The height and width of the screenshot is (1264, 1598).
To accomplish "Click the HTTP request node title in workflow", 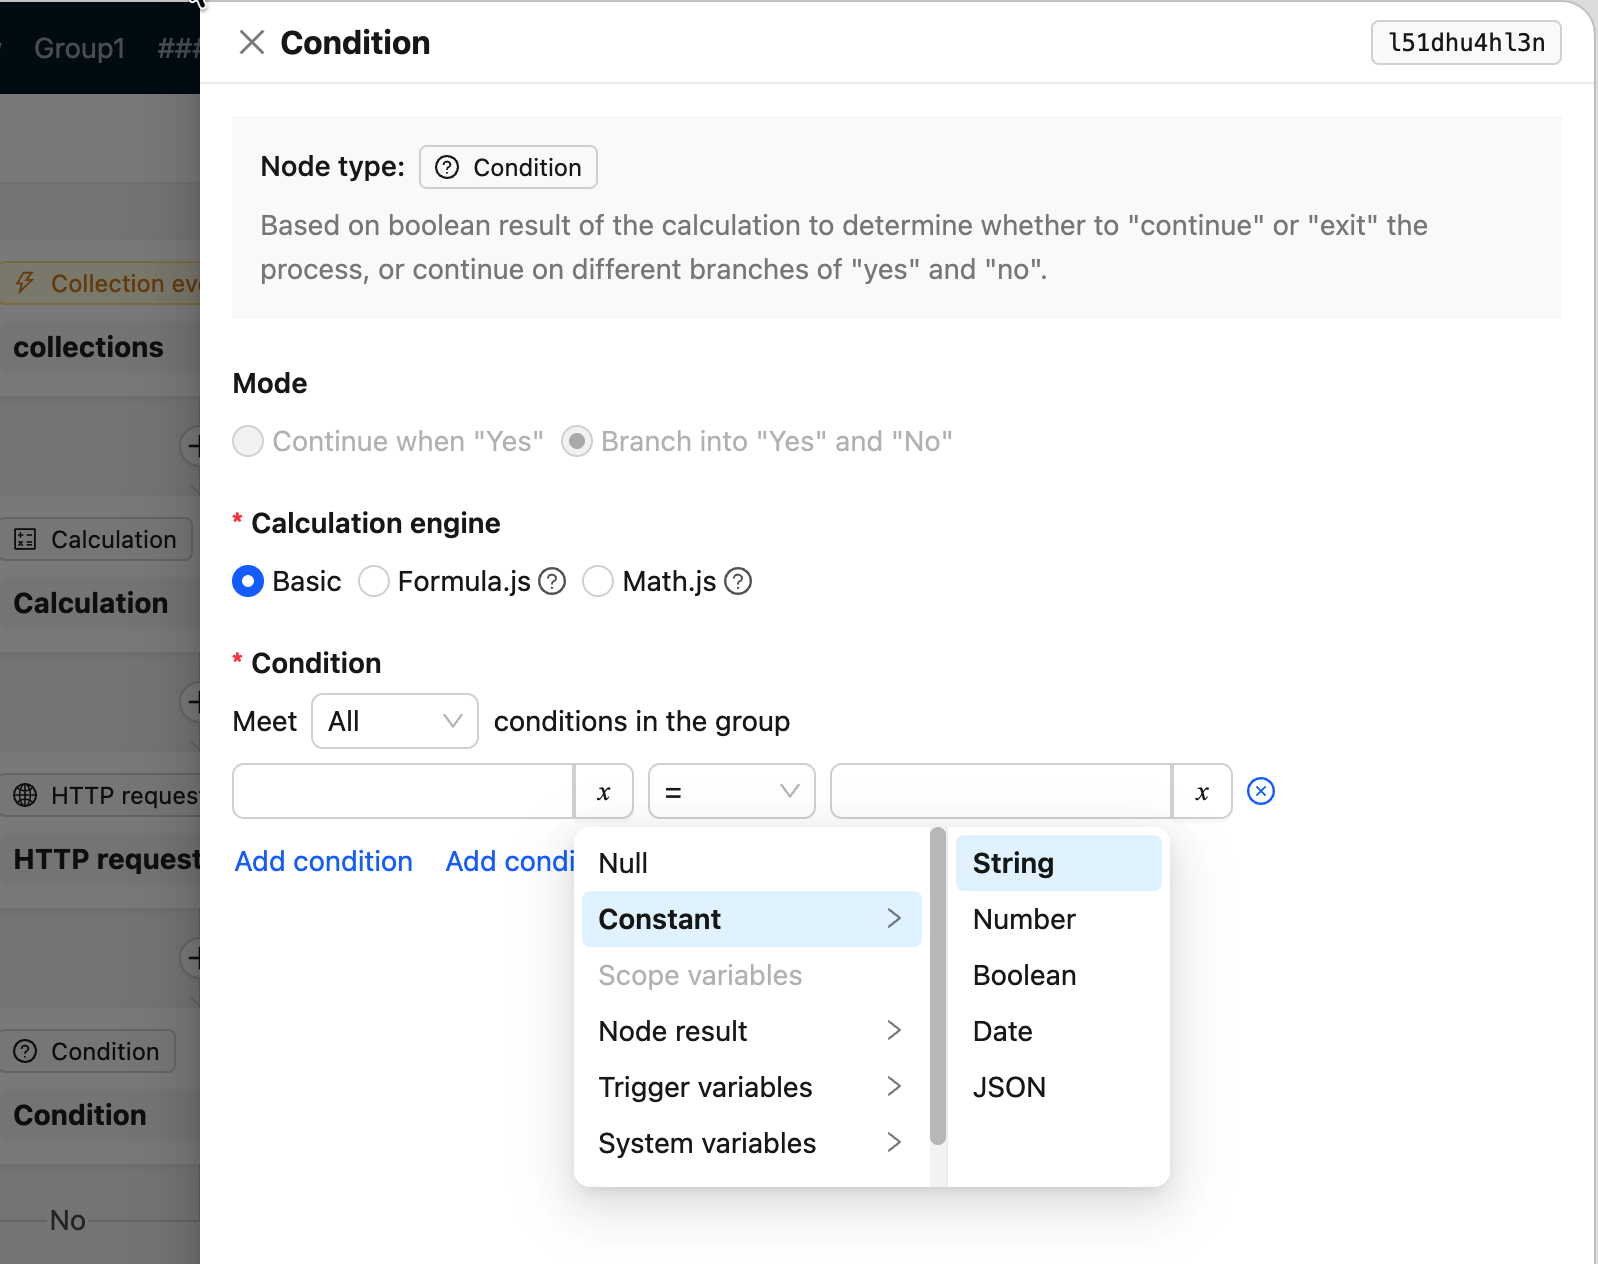I will [x=106, y=859].
